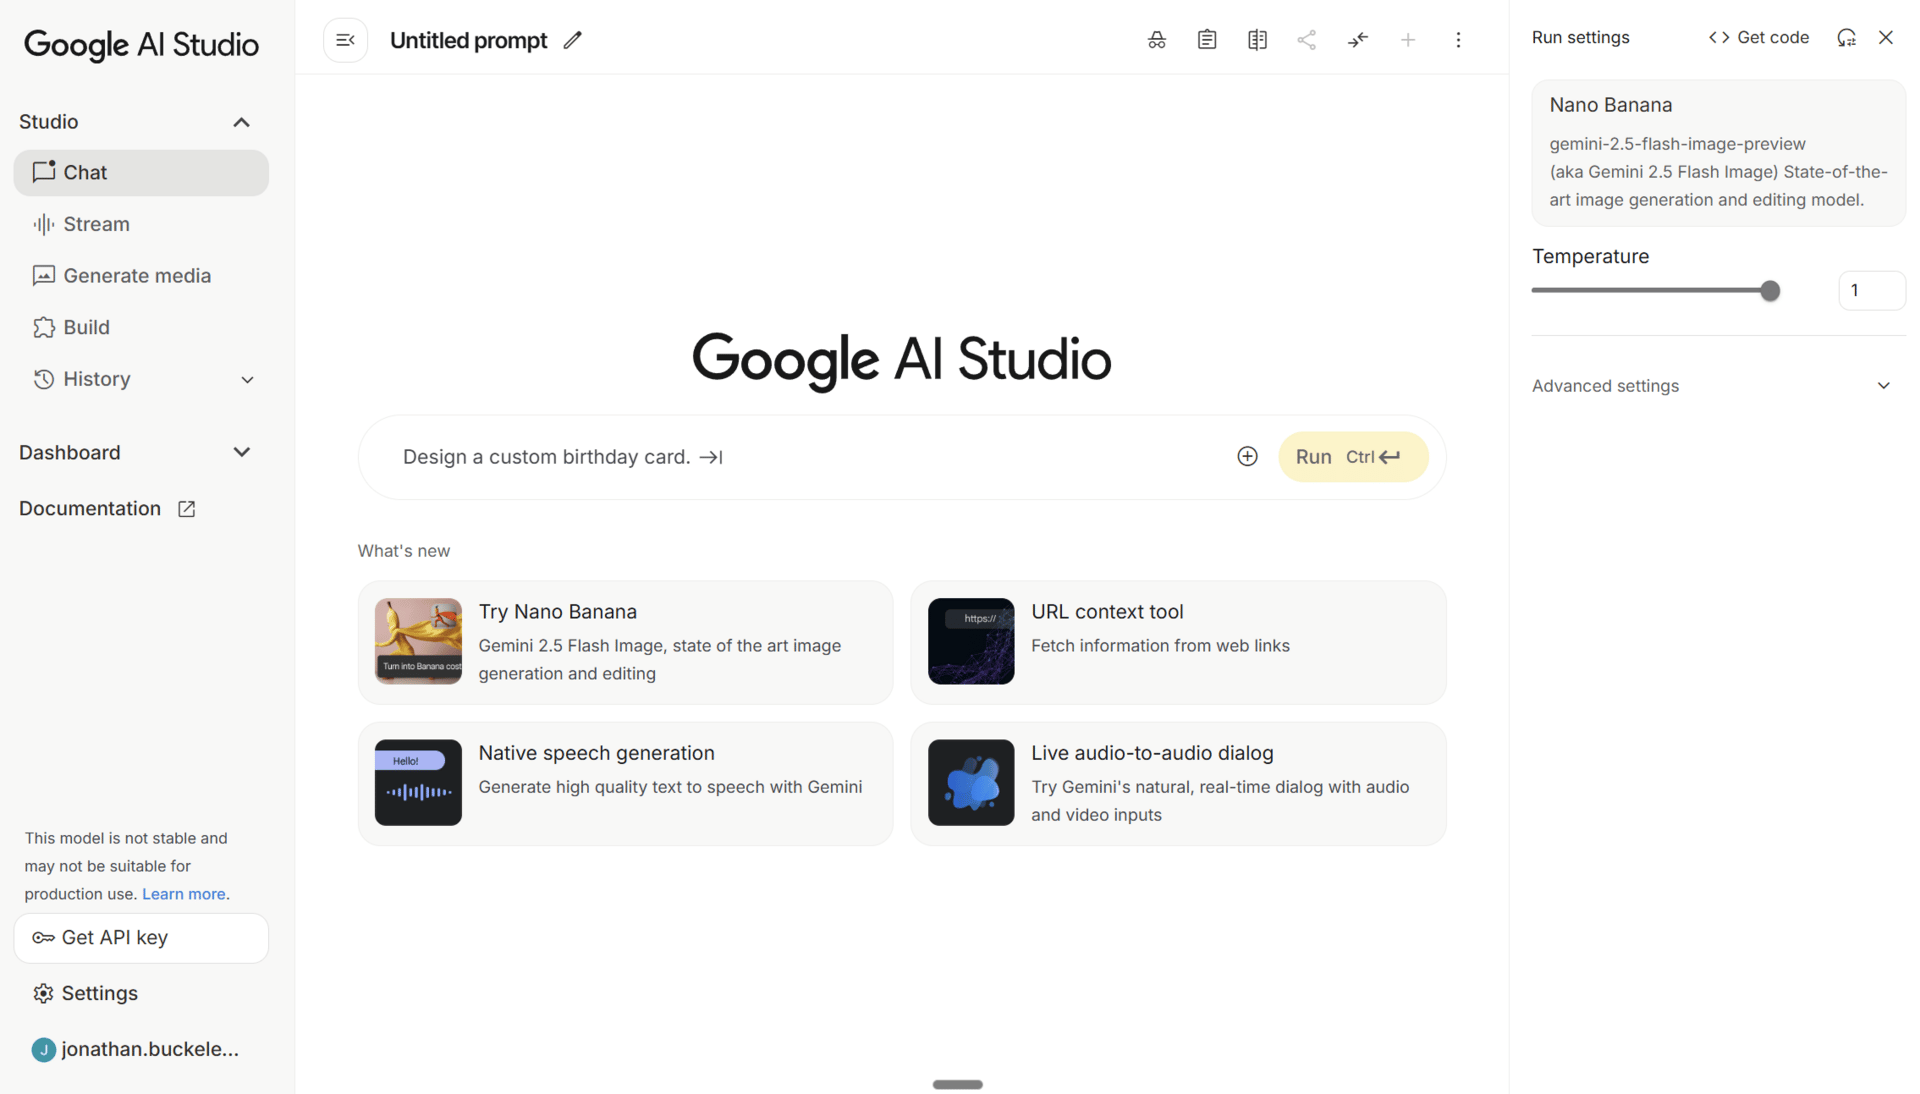Click the collapse arrows icon in toolbar

[x=1358, y=40]
